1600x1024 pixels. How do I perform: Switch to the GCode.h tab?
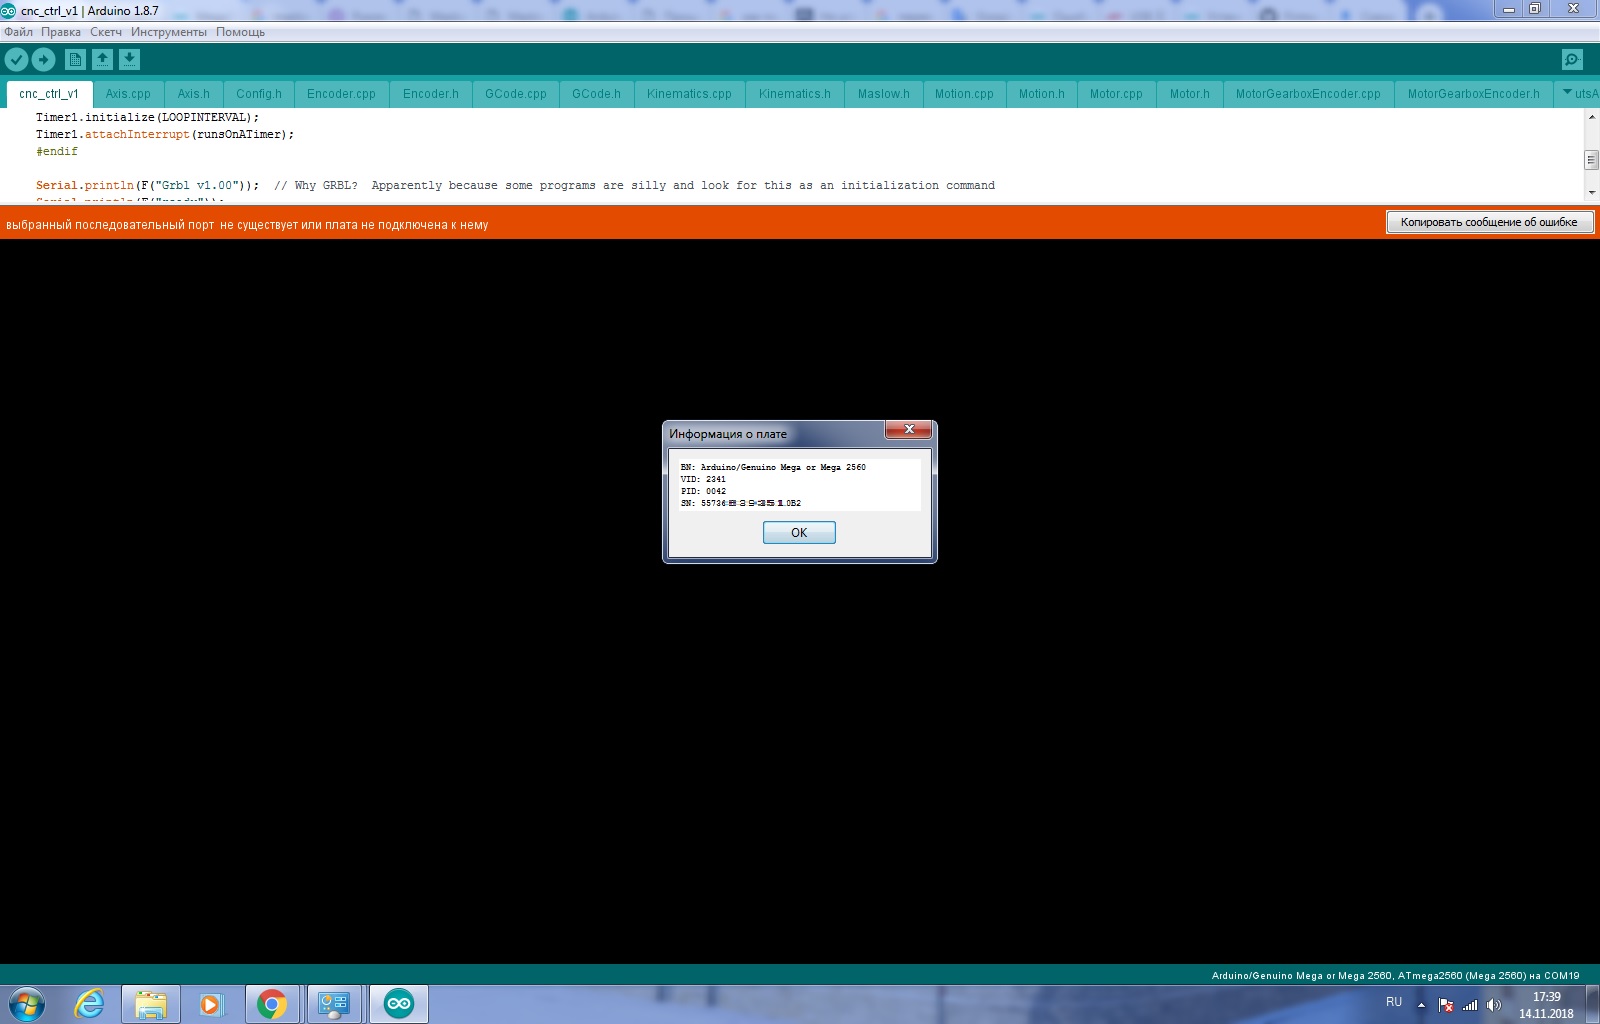[x=596, y=94]
